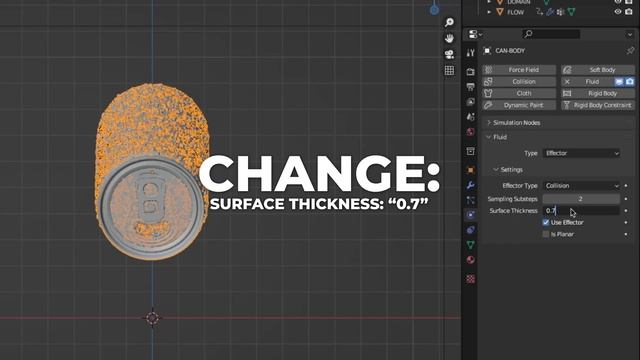This screenshot has width=640, height=360.
Task: Toggle Fluid show in viewport icon
Action: (x=619, y=82)
